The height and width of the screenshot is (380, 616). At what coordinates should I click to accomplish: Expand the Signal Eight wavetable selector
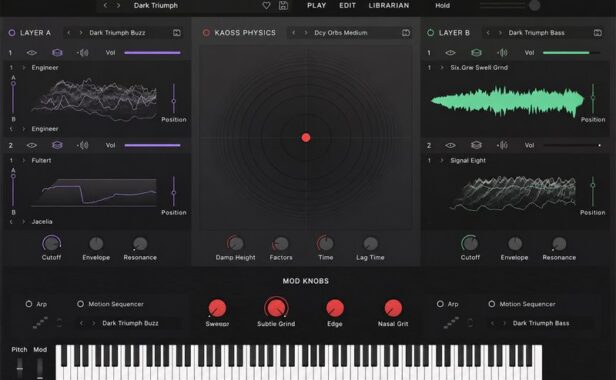tap(442, 160)
